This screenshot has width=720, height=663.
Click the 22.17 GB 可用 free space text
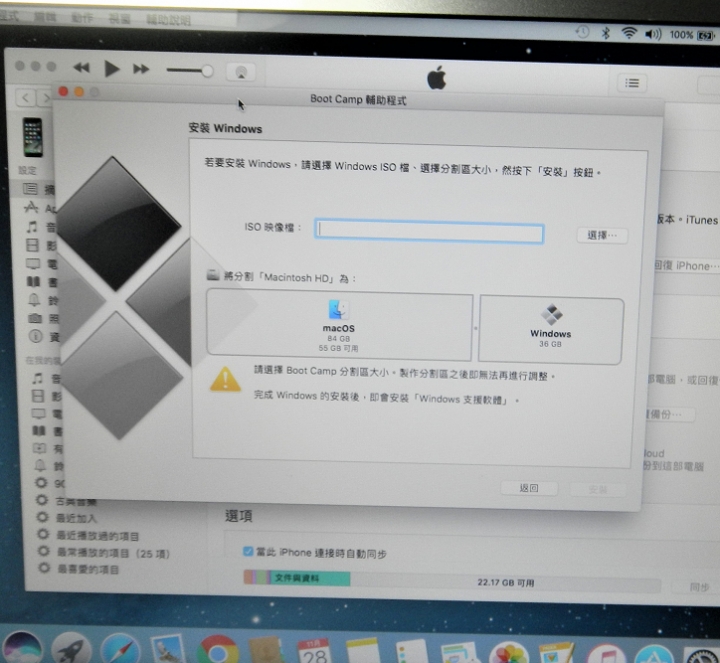[x=506, y=583]
